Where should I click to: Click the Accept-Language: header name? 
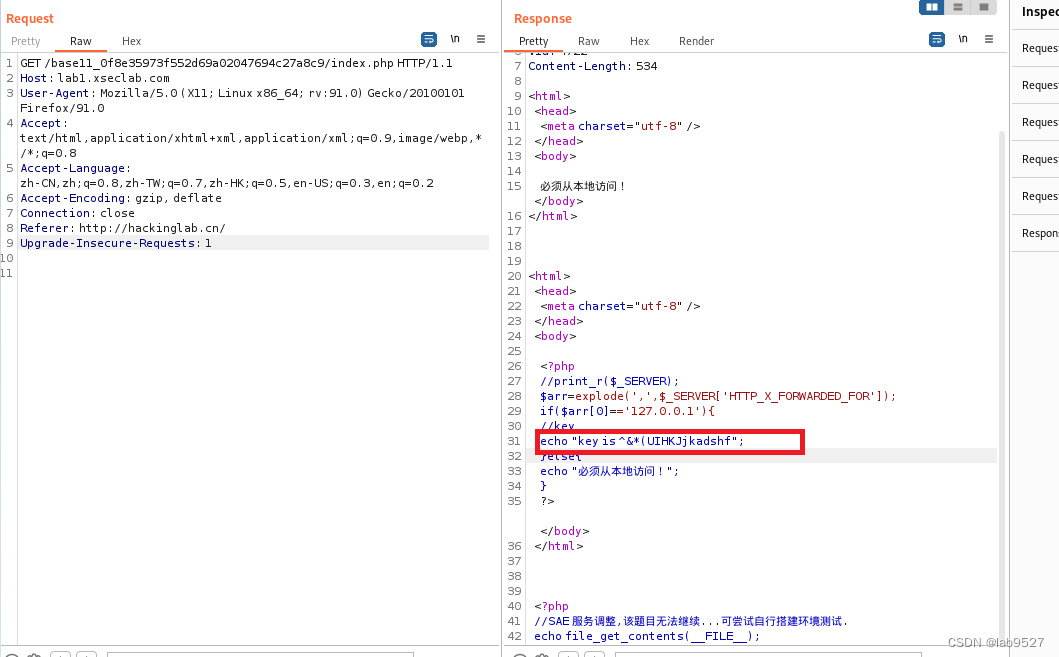pos(76,168)
